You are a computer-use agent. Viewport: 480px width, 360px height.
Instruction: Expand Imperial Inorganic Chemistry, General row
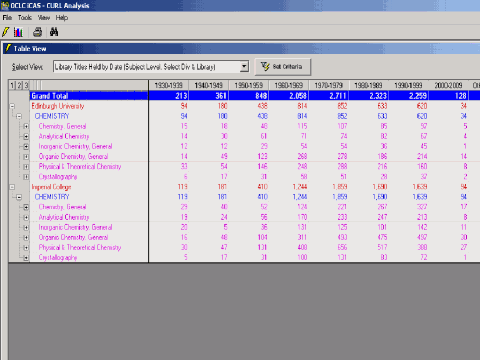[x=26, y=228]
